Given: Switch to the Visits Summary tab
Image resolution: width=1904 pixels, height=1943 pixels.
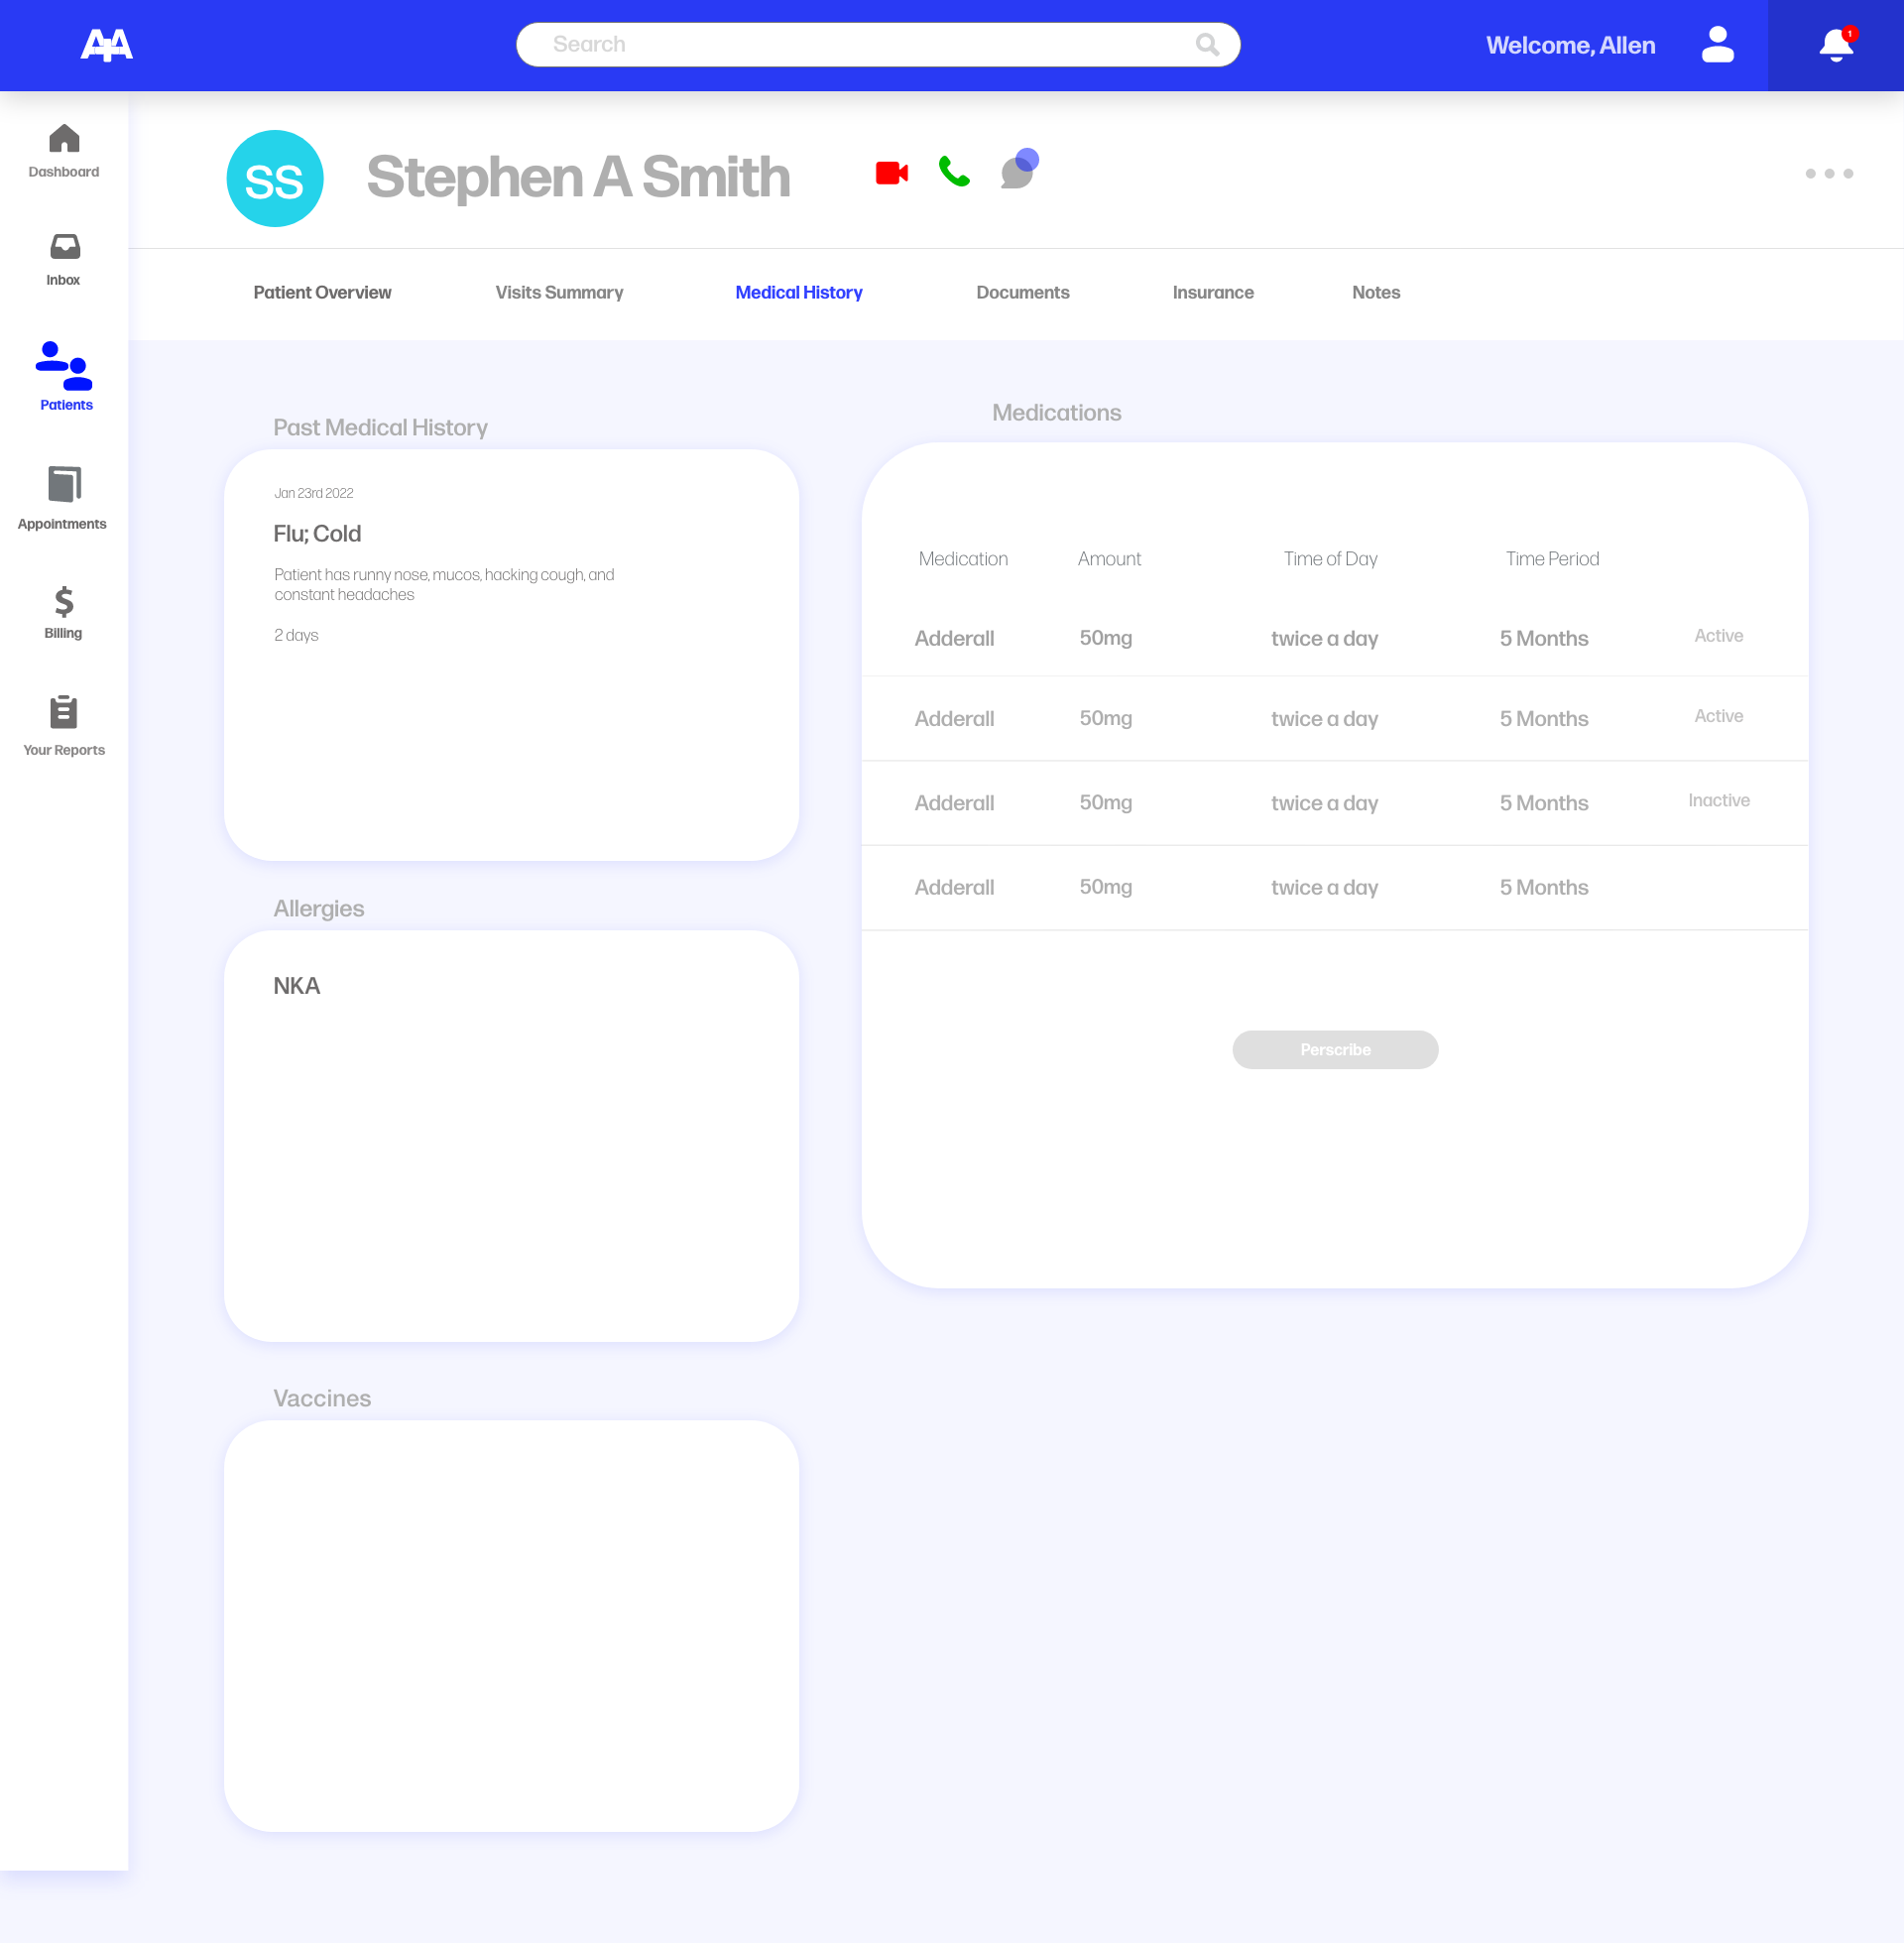Looking at the screenshot, I should pos(559,293).
